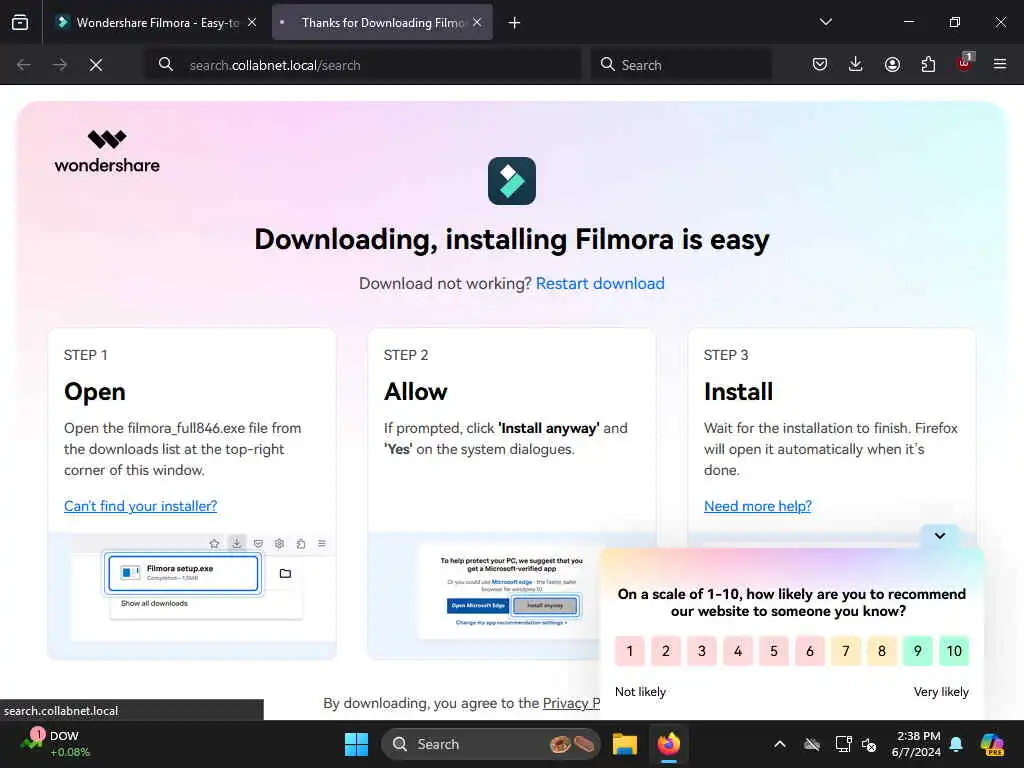Click Firefox icon in taskbar

point(669,744)
